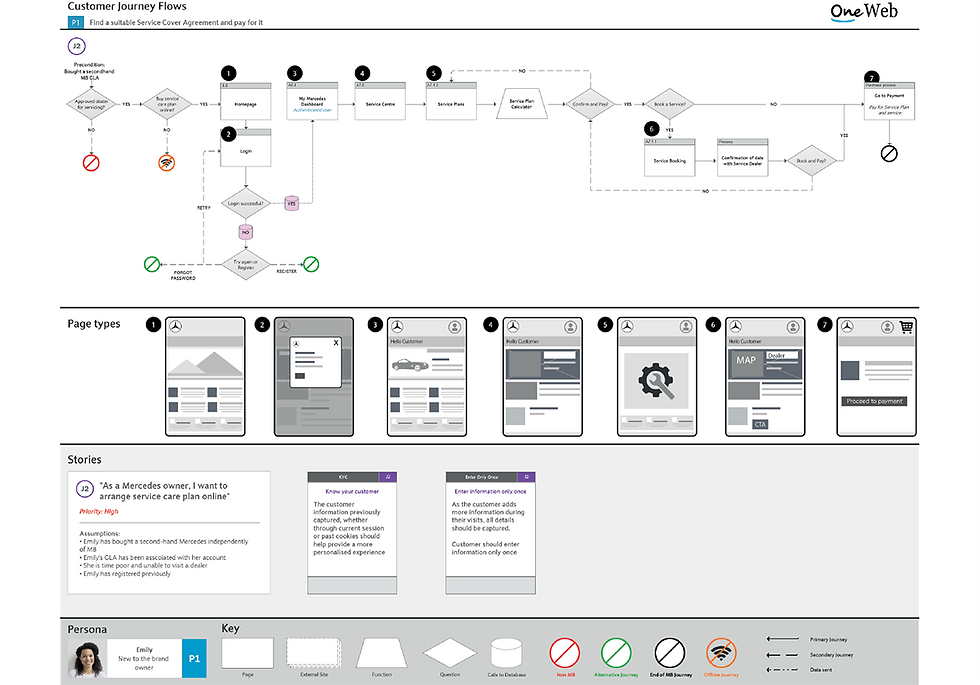Click the Calls to Database cylinder icon in Key
980x685 pixels.
coord(505,652)
